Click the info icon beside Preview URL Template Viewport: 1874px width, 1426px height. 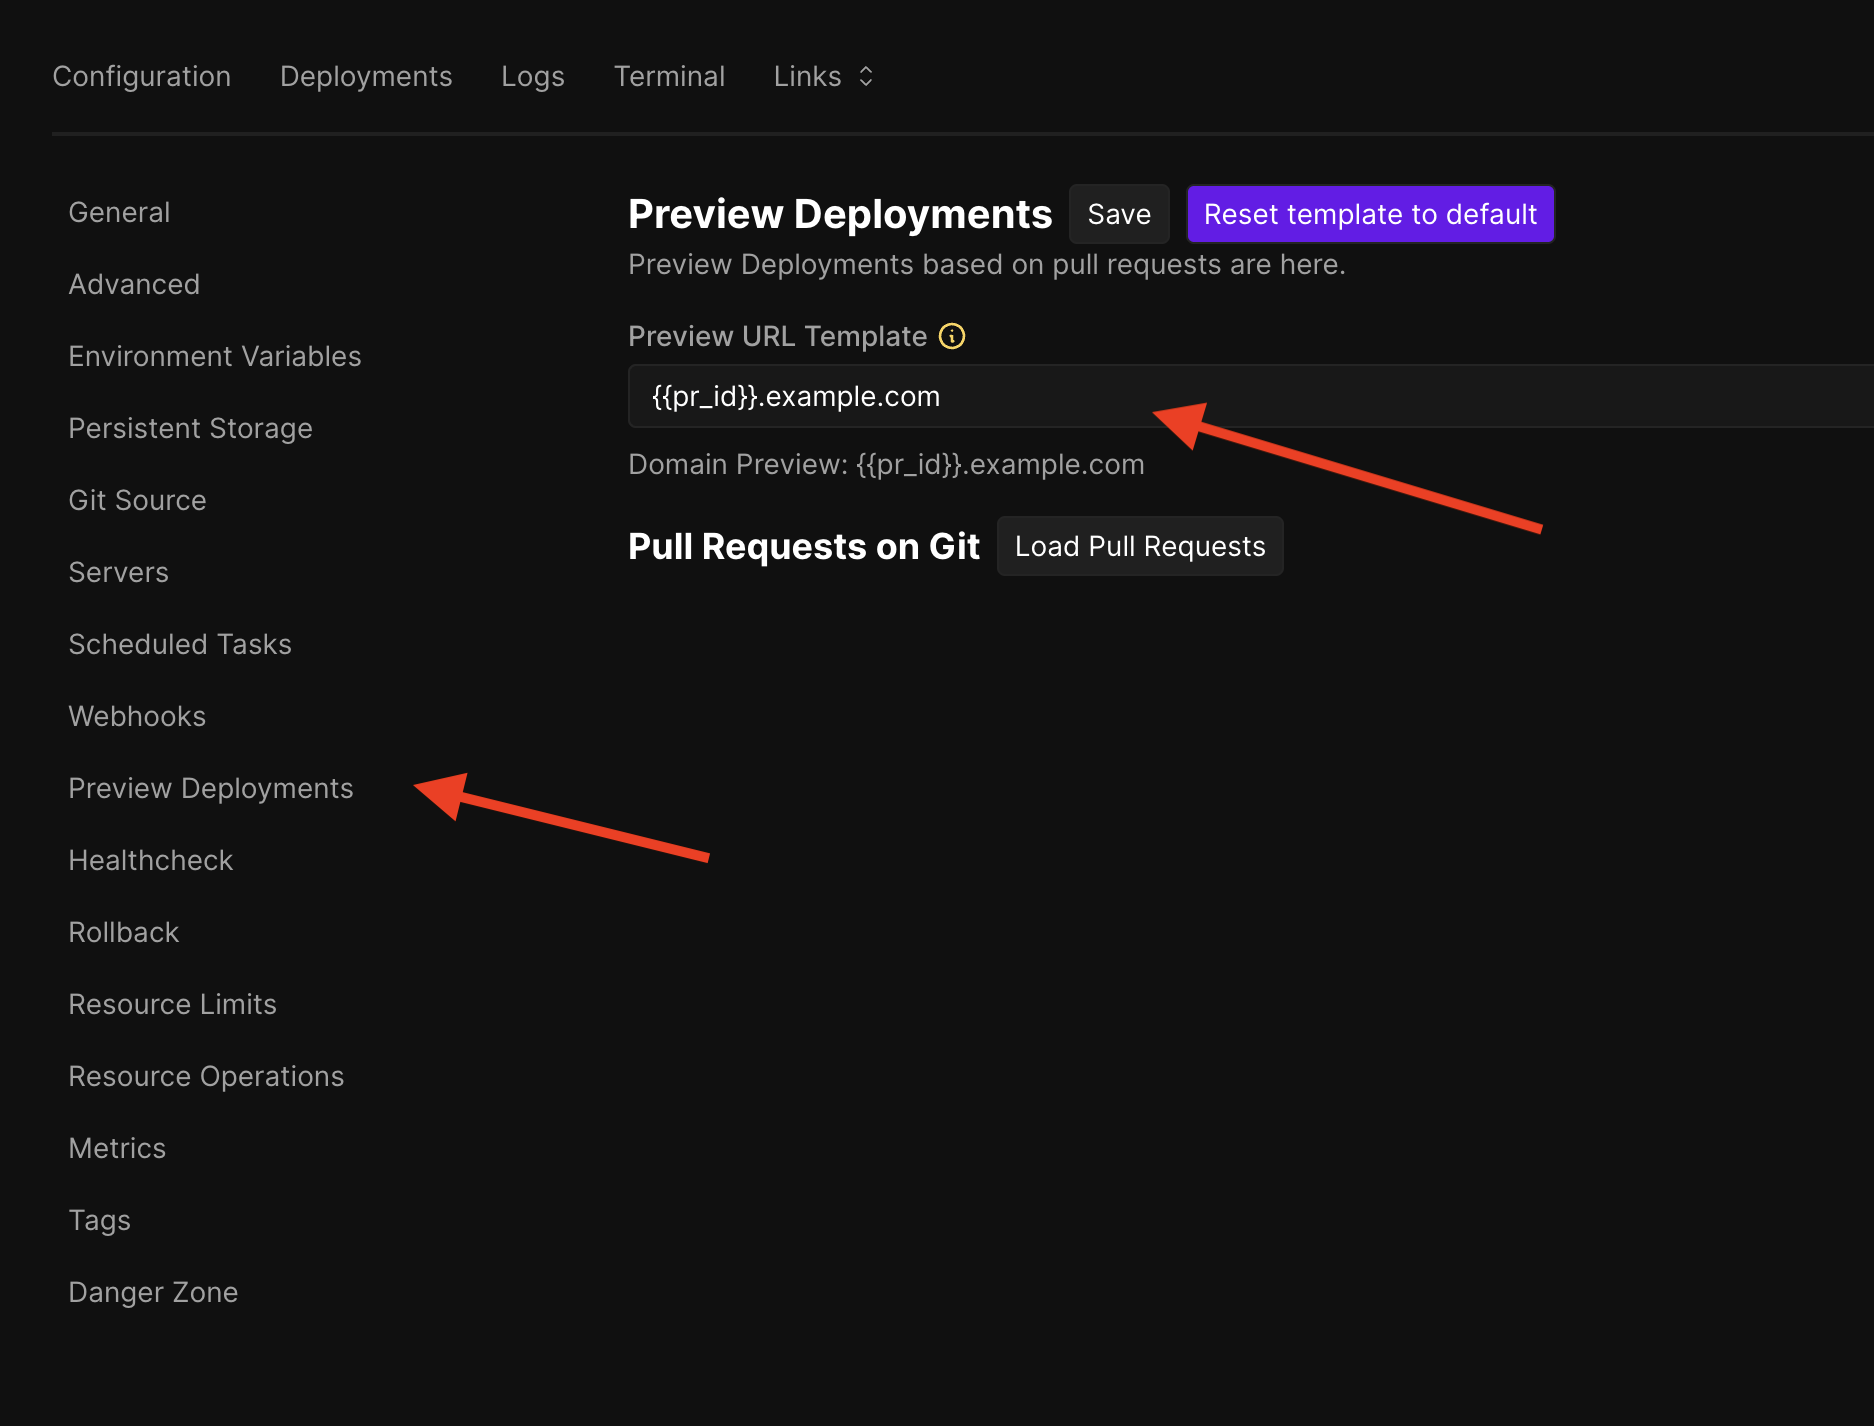(952, 336)
